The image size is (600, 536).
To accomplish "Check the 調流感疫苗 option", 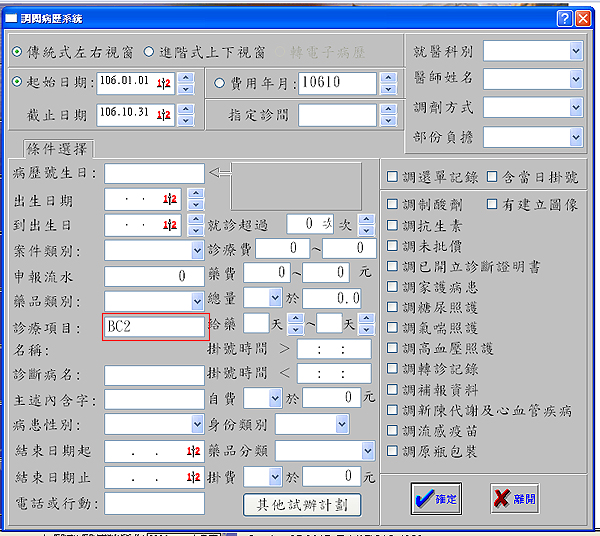I will (x=393, y=431).
